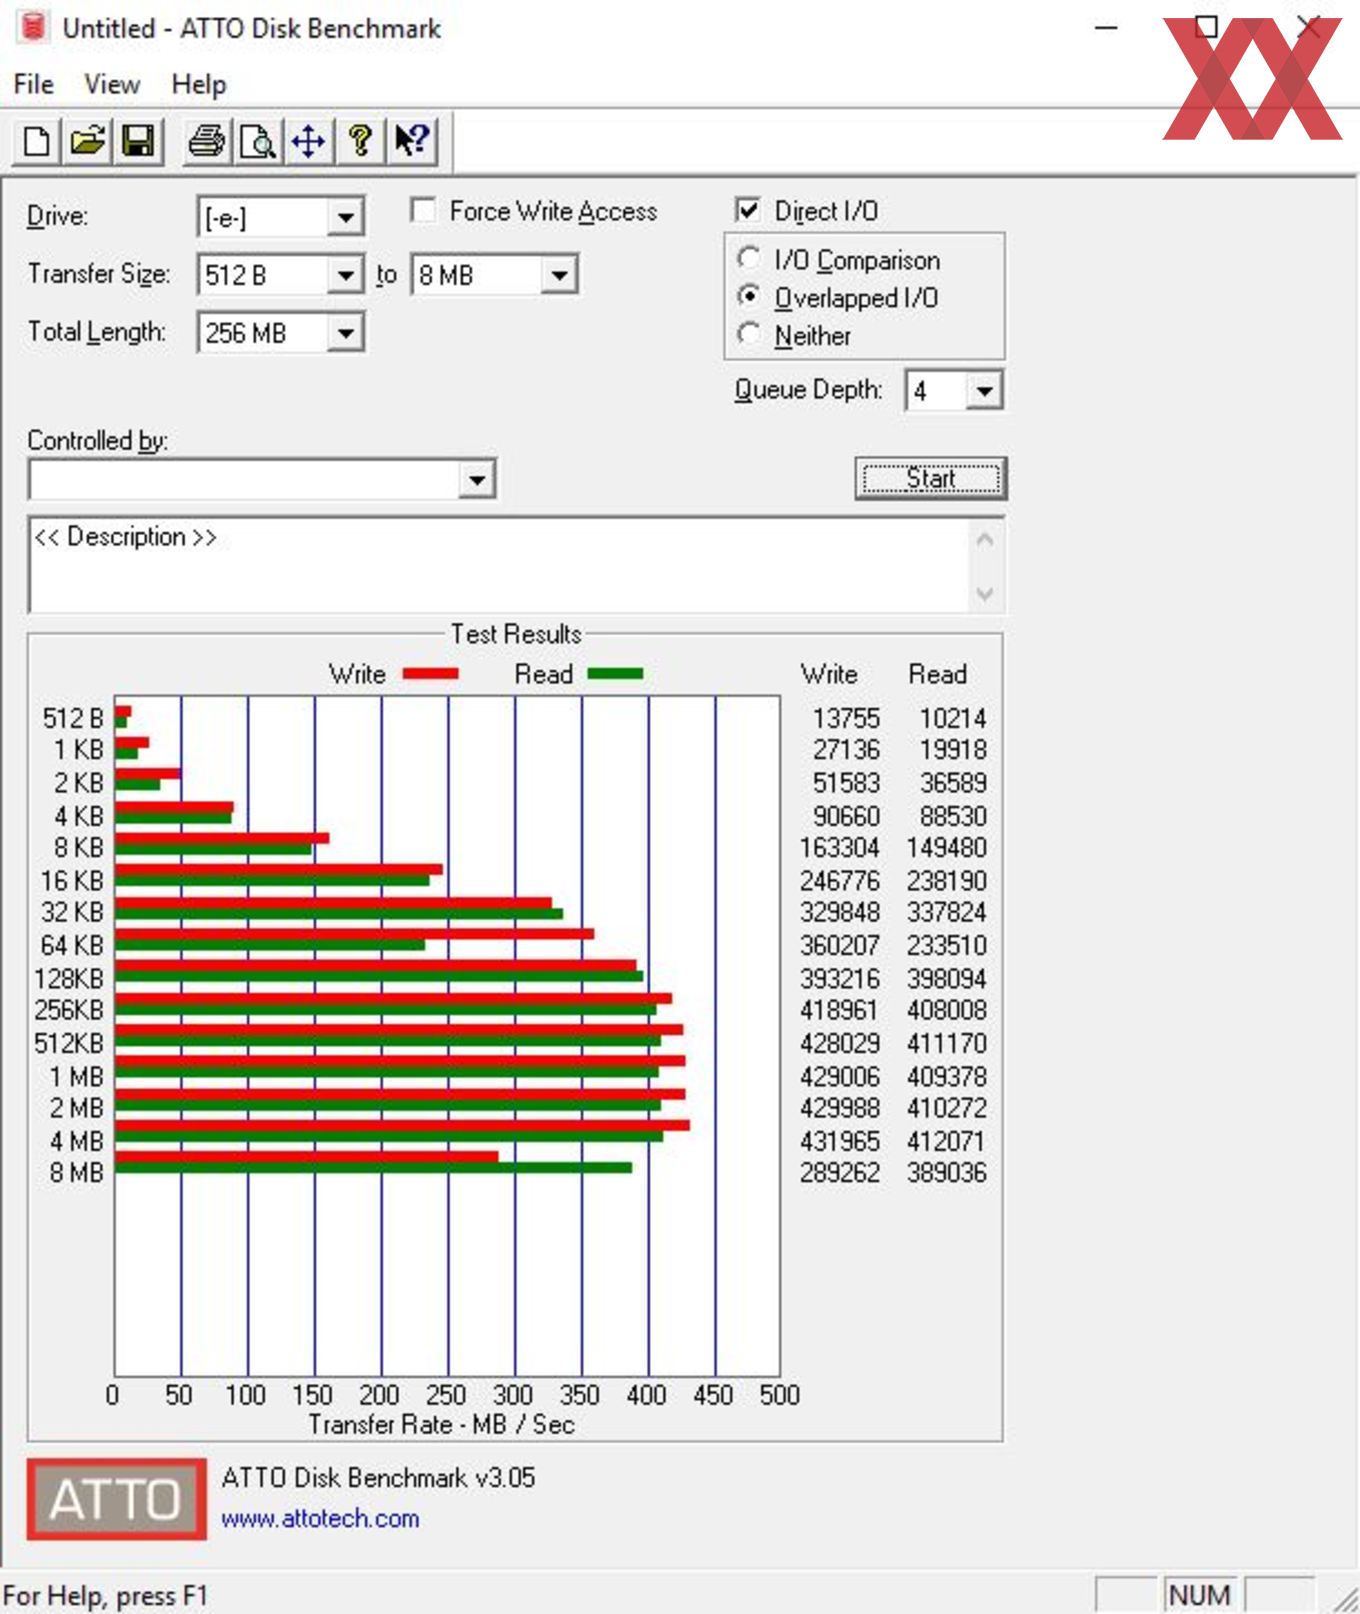Click the red Write legend swatch
This screenshot has height=1614, width=1360.
point(430,674)
